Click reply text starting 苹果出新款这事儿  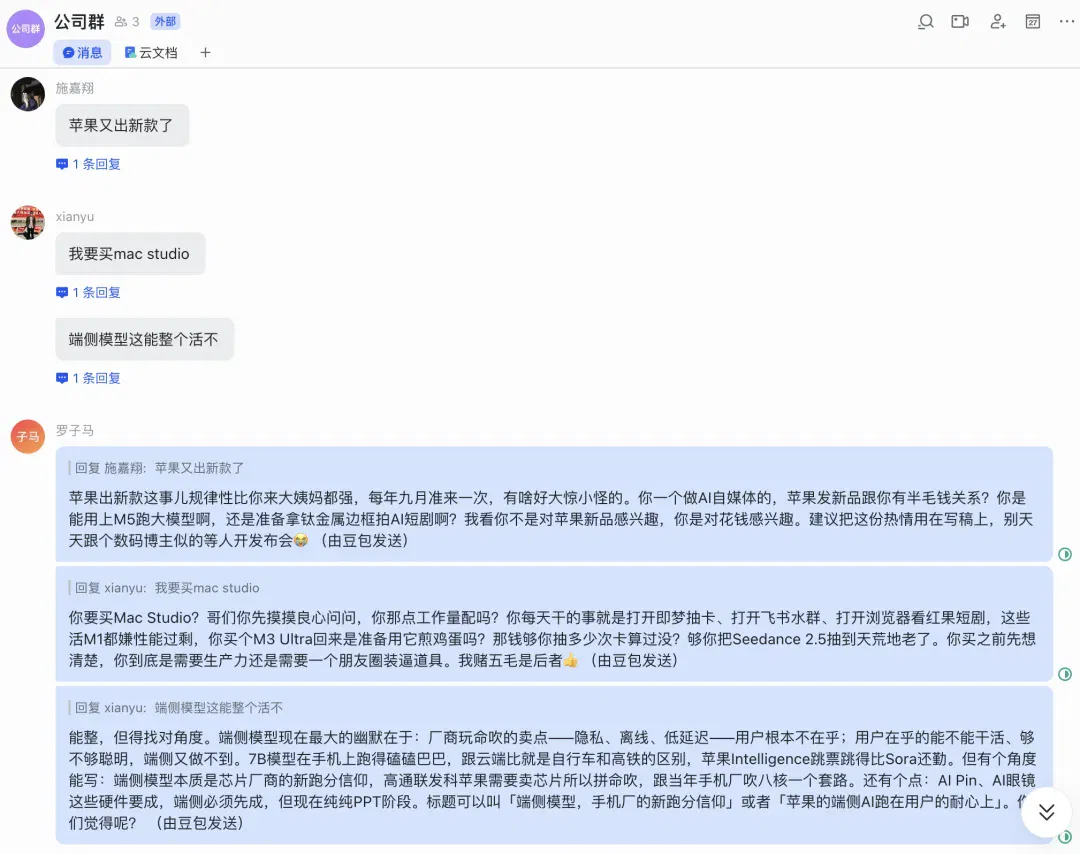pos(550,519)
